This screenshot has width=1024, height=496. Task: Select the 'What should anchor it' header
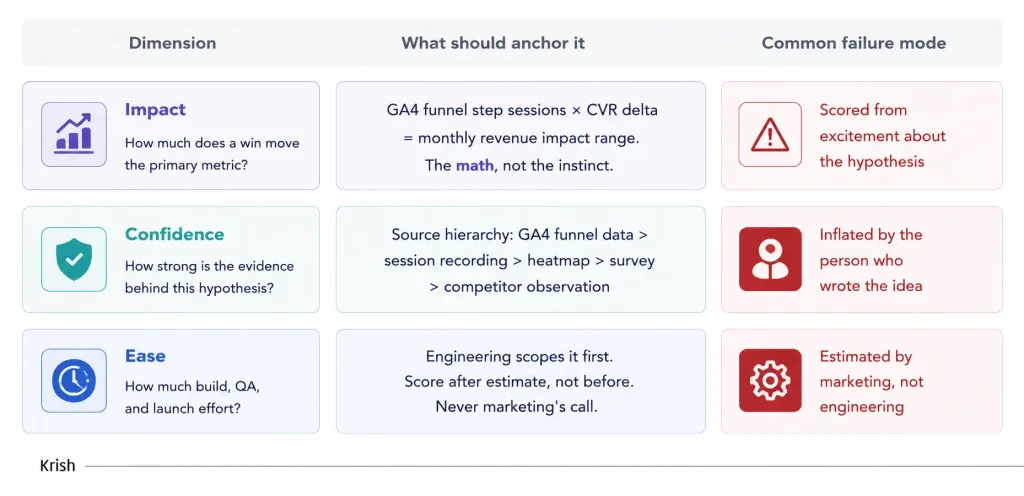[493, 43]
